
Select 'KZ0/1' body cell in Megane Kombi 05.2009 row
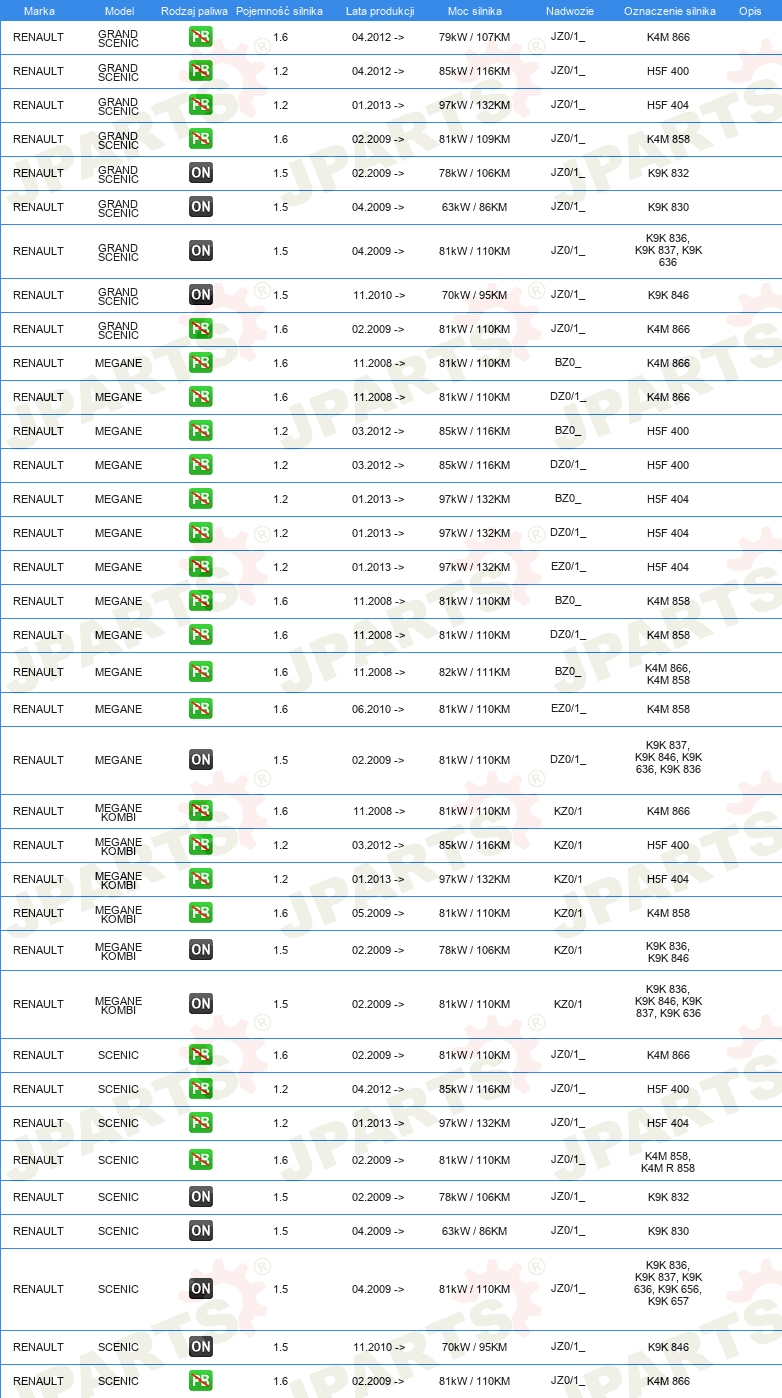(x=568, y=913)
